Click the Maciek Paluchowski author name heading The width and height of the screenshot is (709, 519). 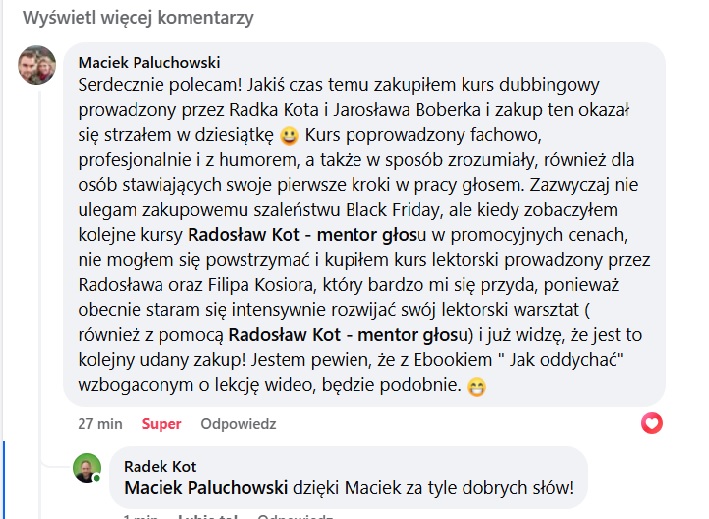(x=149, y=62)
